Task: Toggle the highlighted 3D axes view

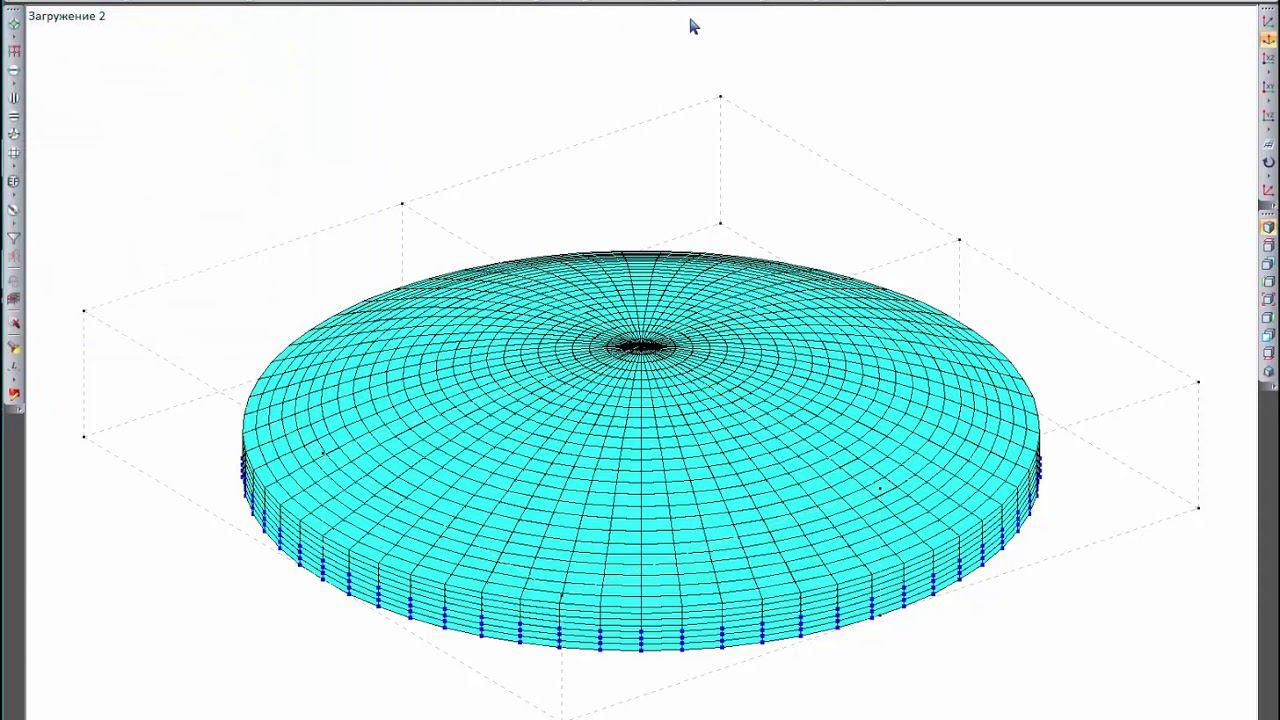Action: point(1268,40)
